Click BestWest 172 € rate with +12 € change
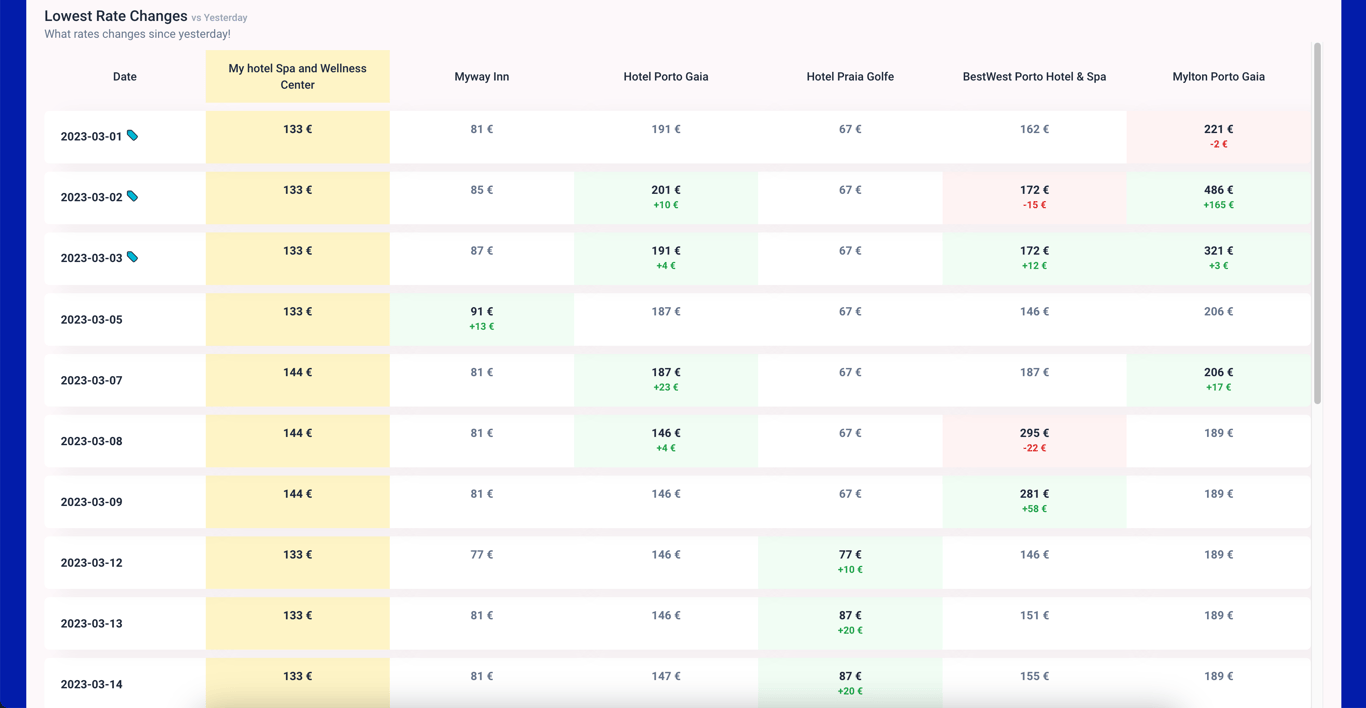 [1034, 259]
